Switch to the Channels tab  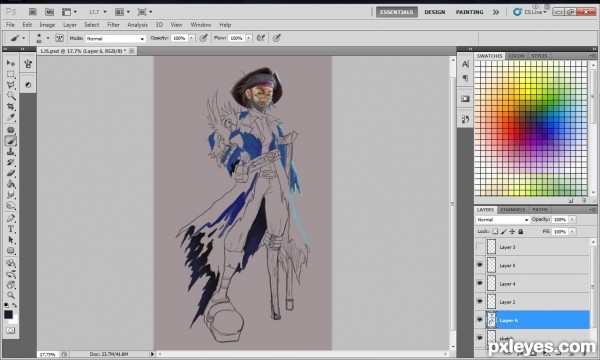[513, 210]
